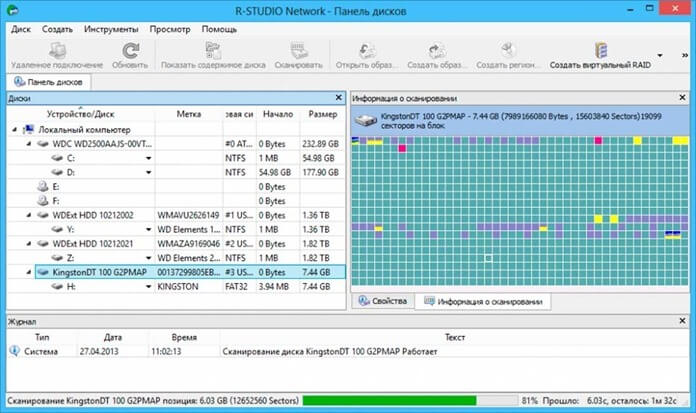696x413 pixels.
Task: Click the optical drive E: icon
Action: (43, 187)
